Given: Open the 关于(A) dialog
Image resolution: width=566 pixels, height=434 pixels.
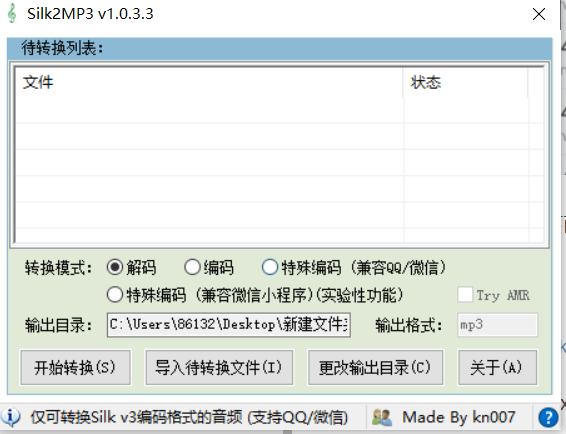Looking at the screenshot, I should 497,367.
